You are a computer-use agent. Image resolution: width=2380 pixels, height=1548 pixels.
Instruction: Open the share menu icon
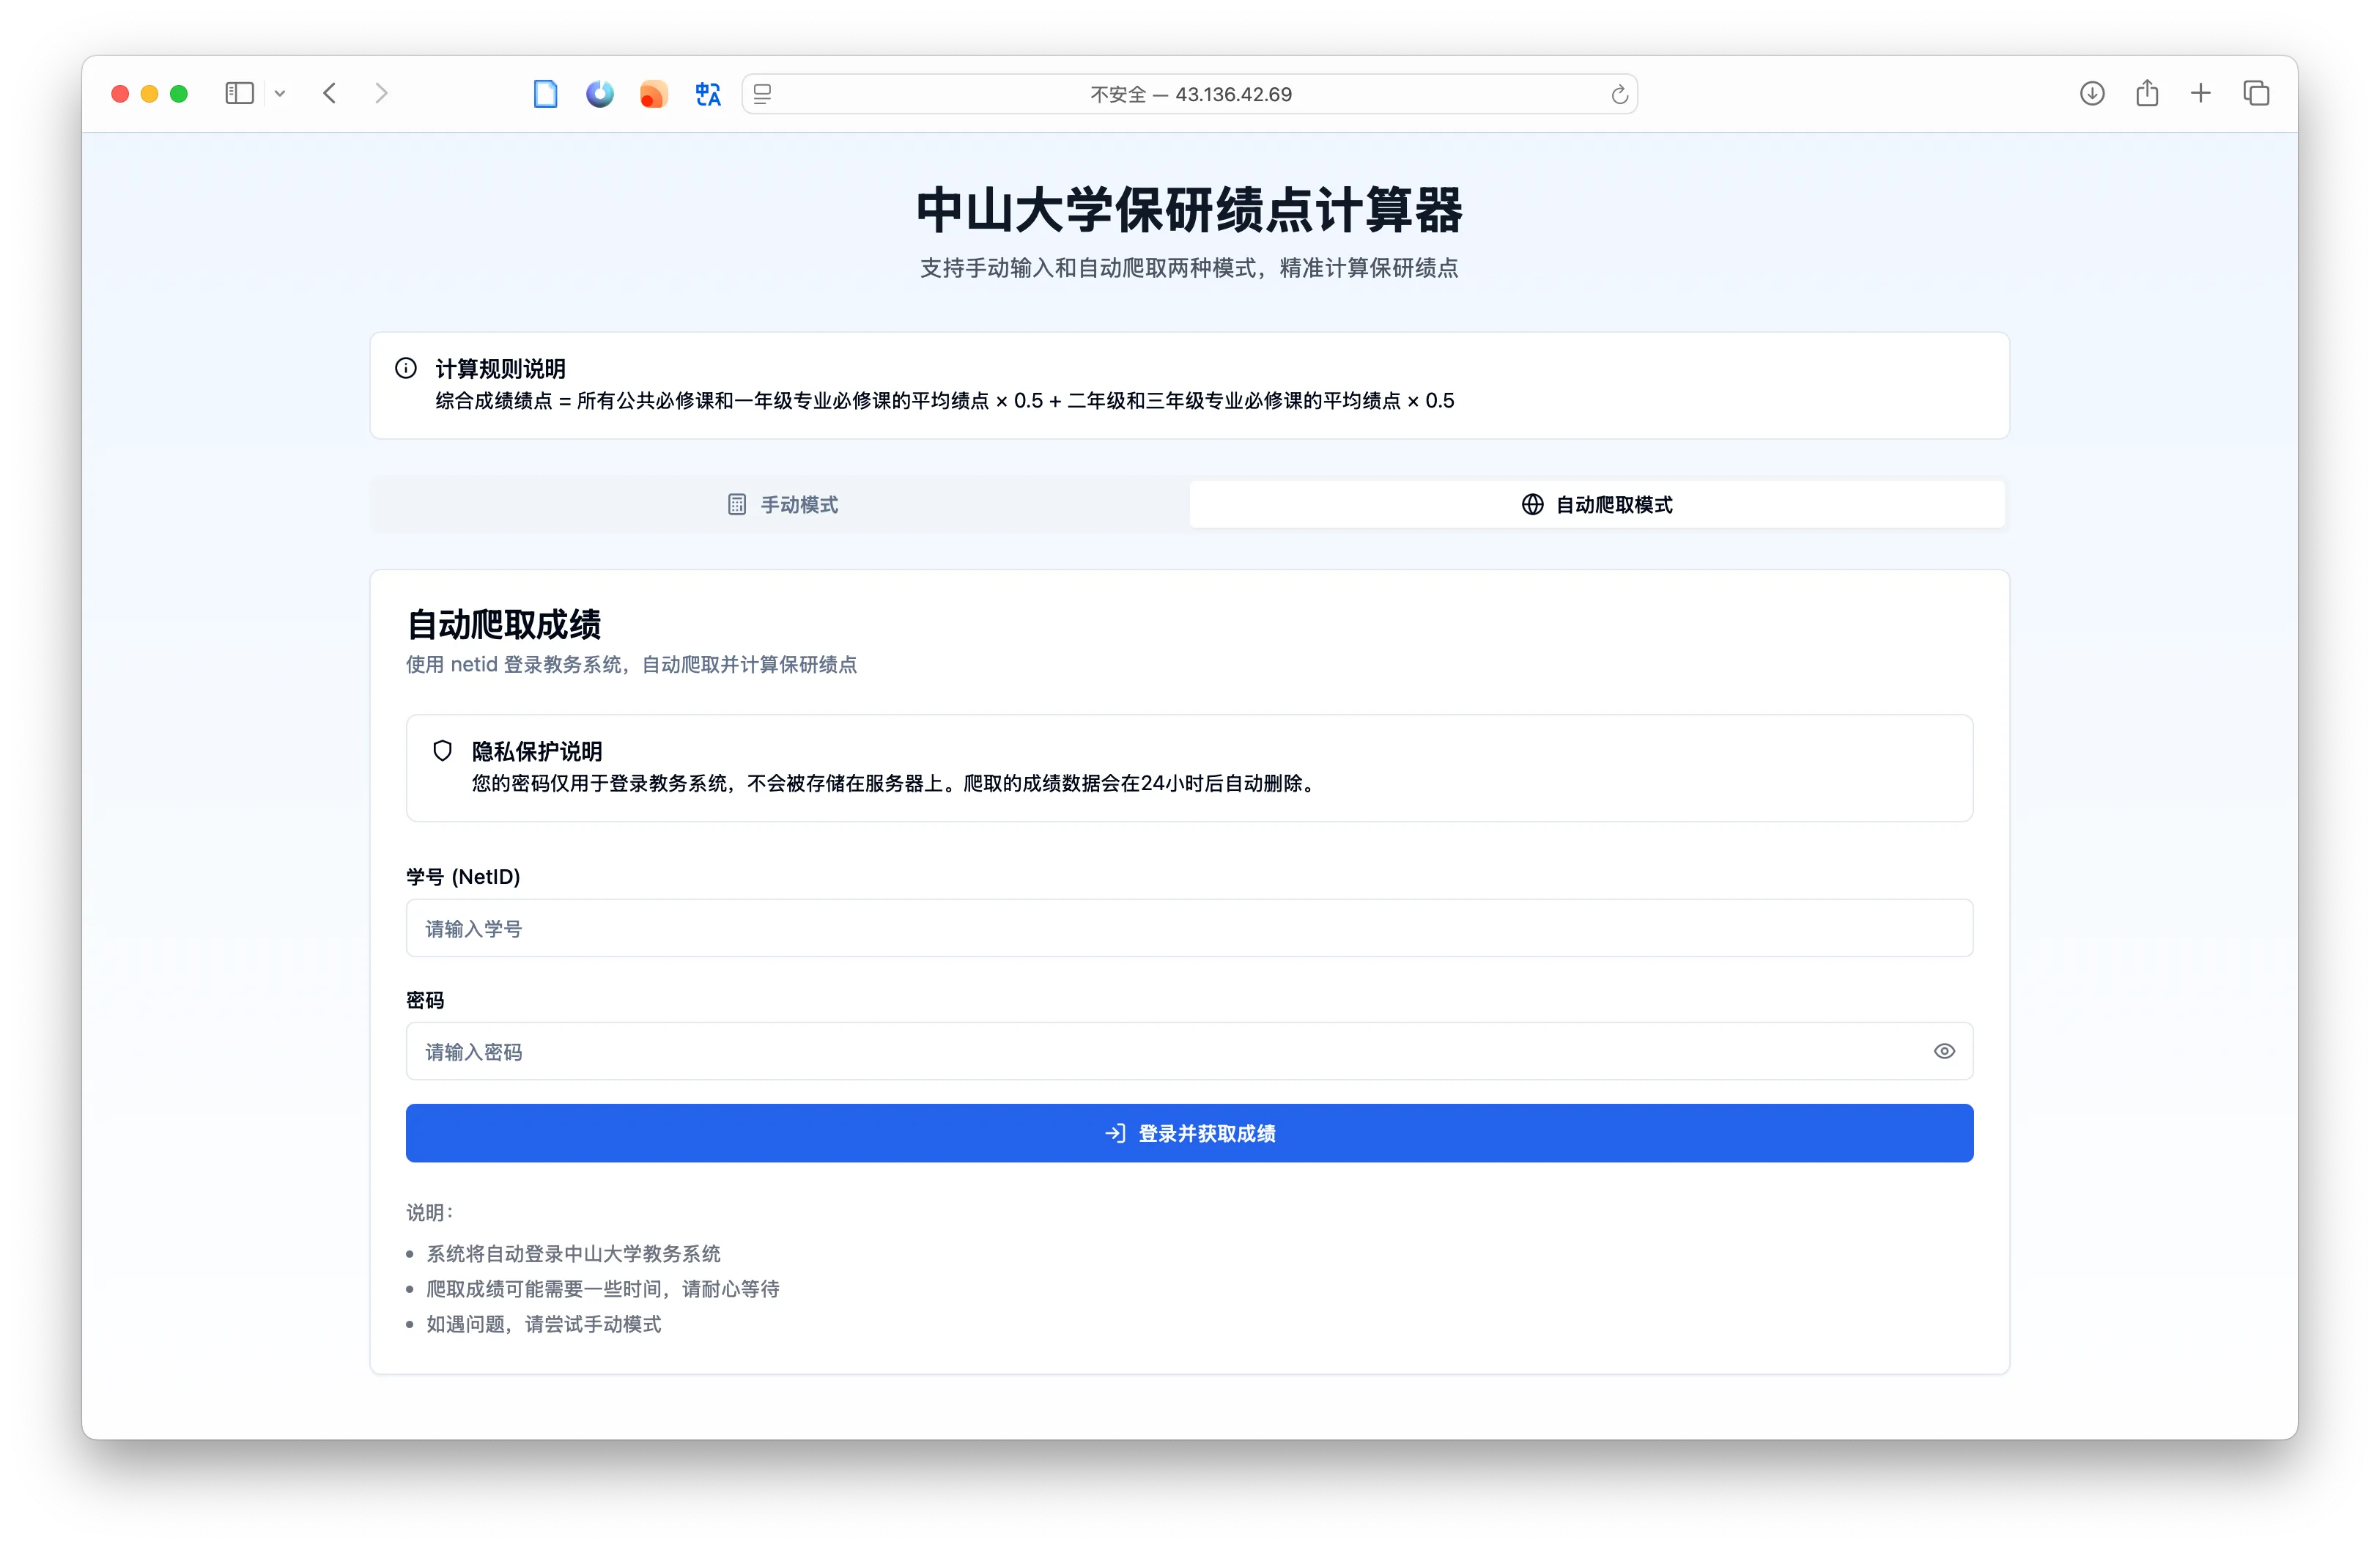2146,94
